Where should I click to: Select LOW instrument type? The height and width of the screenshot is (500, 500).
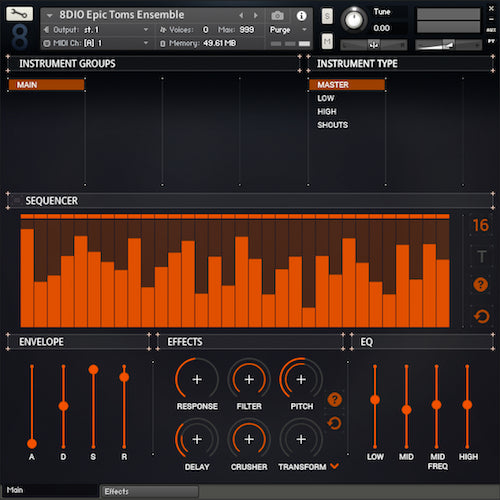click(x=326, y=98)
